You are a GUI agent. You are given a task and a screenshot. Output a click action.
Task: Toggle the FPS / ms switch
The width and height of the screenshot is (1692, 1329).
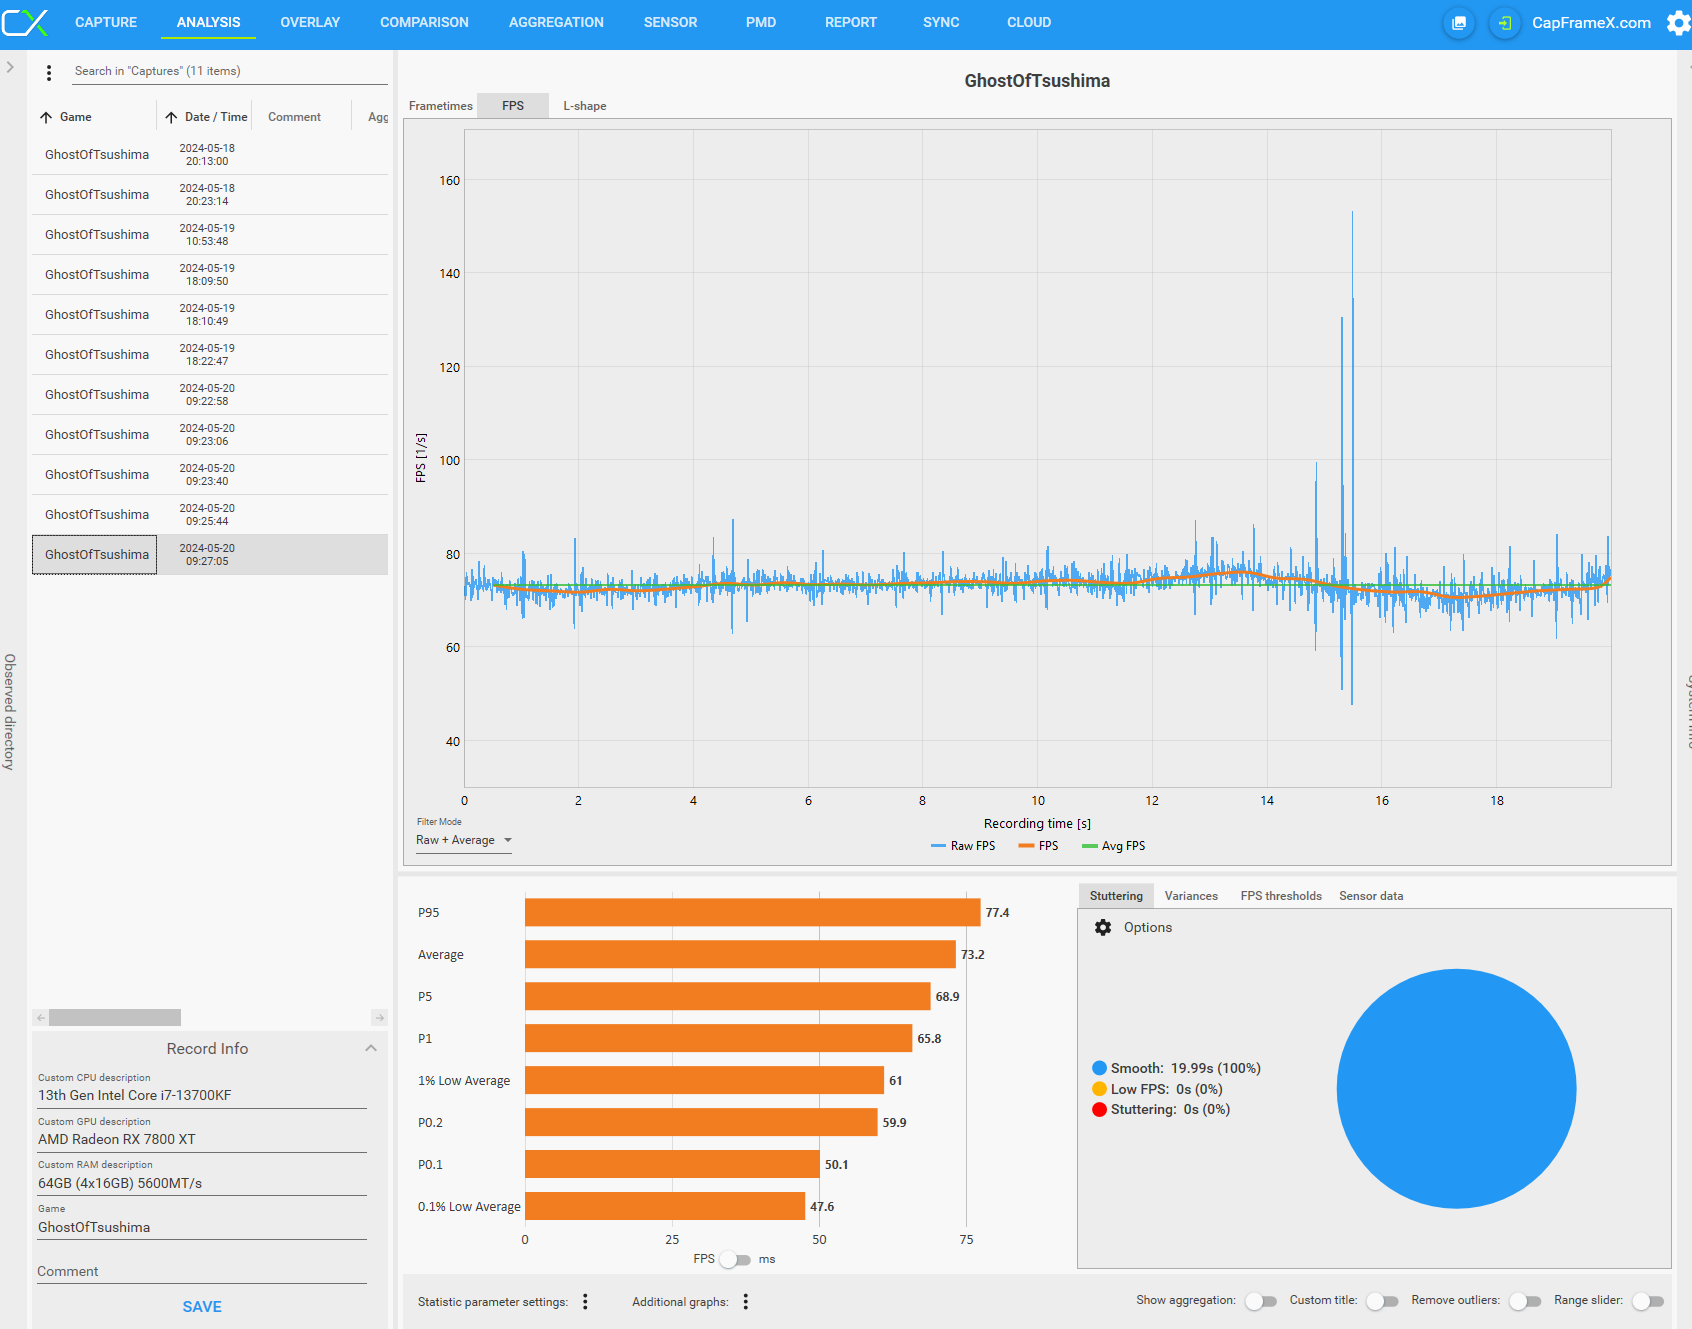[x=736, y=1259]
